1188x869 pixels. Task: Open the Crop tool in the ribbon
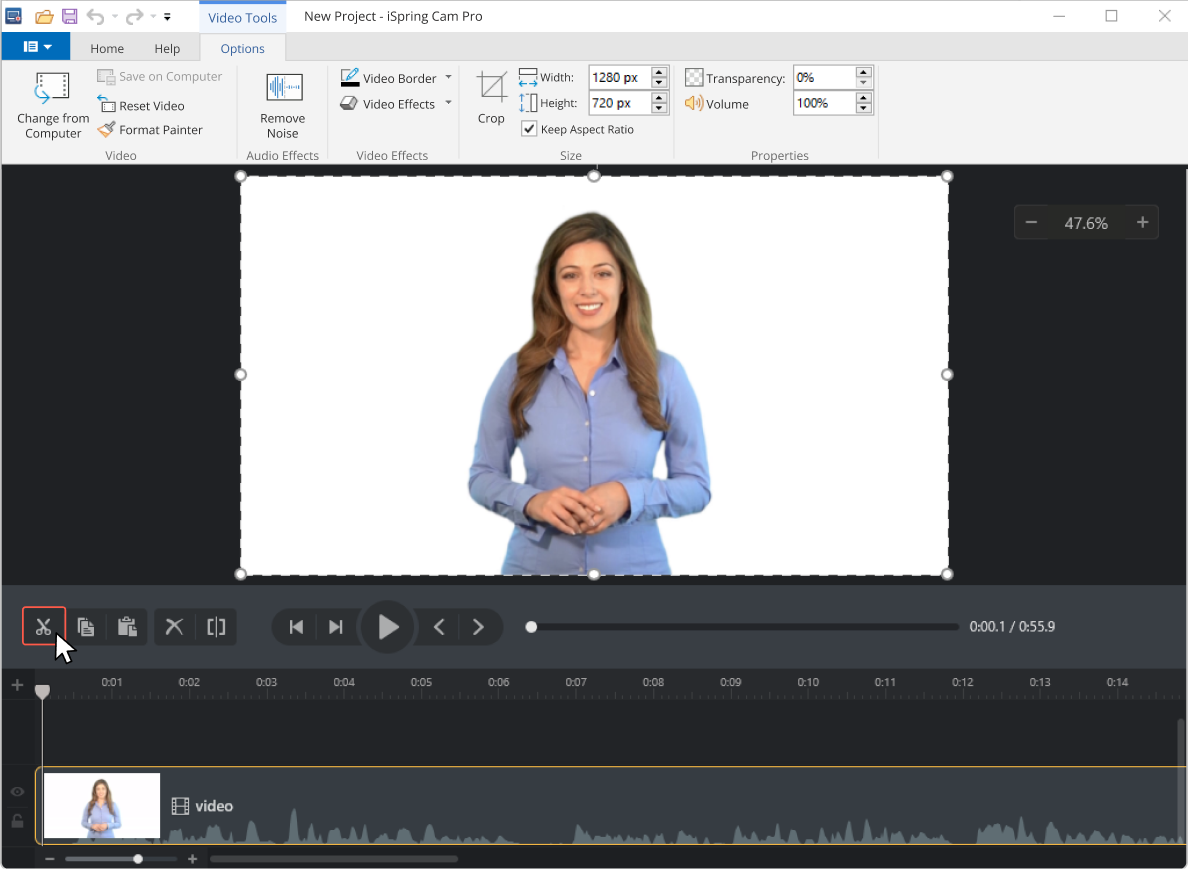click(x=490, y=95)
